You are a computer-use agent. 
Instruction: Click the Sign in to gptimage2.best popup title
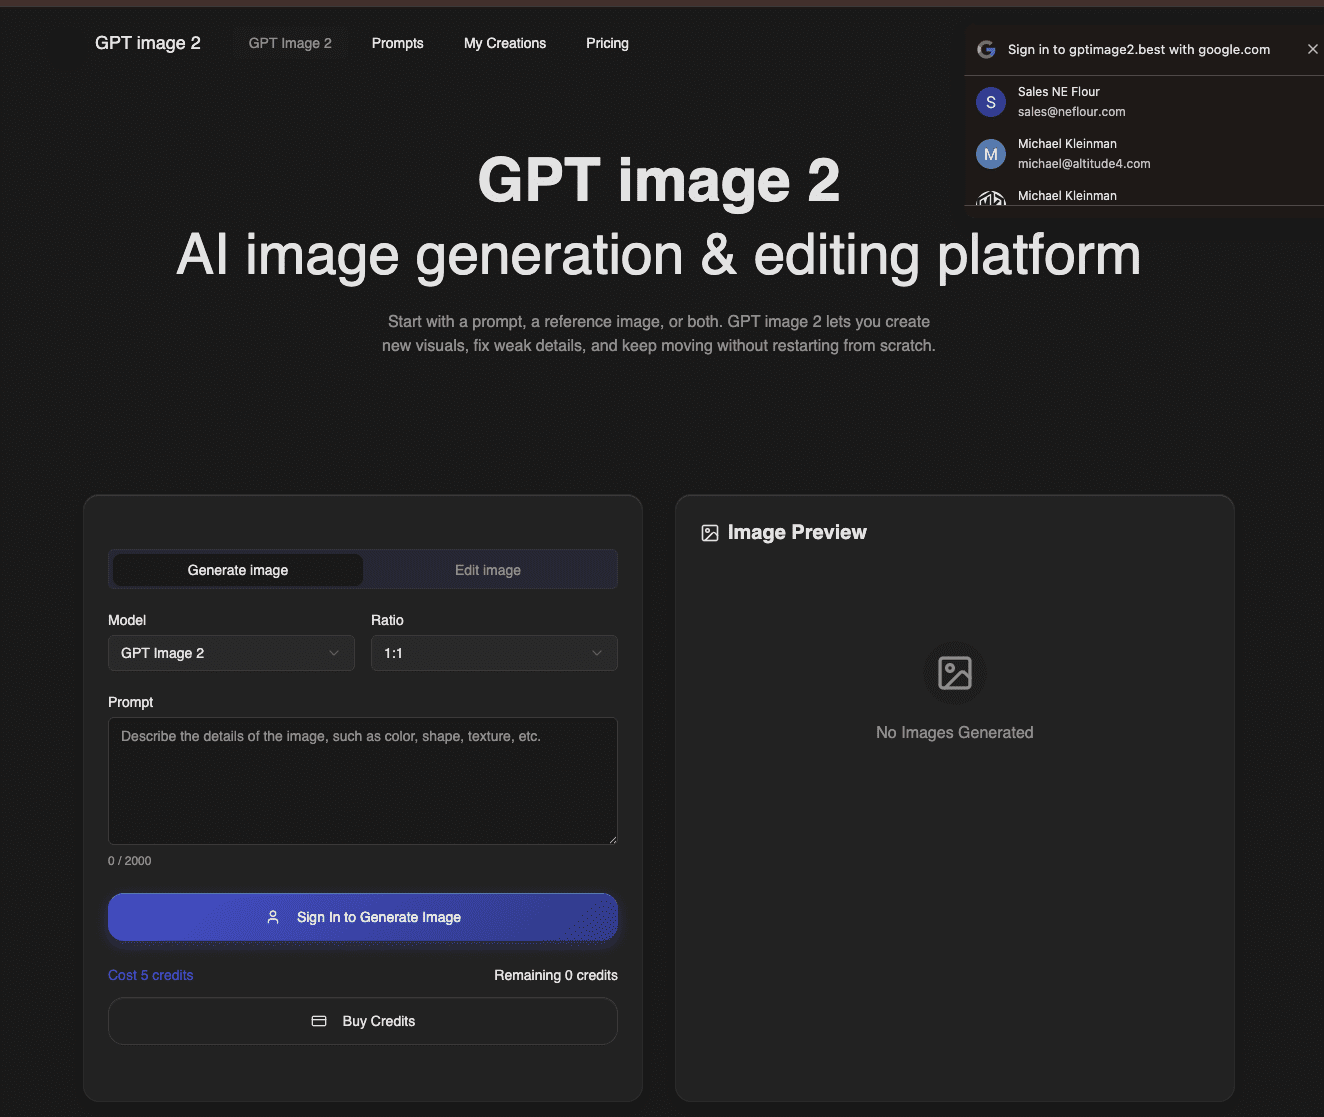click(x=1139, y=49)
